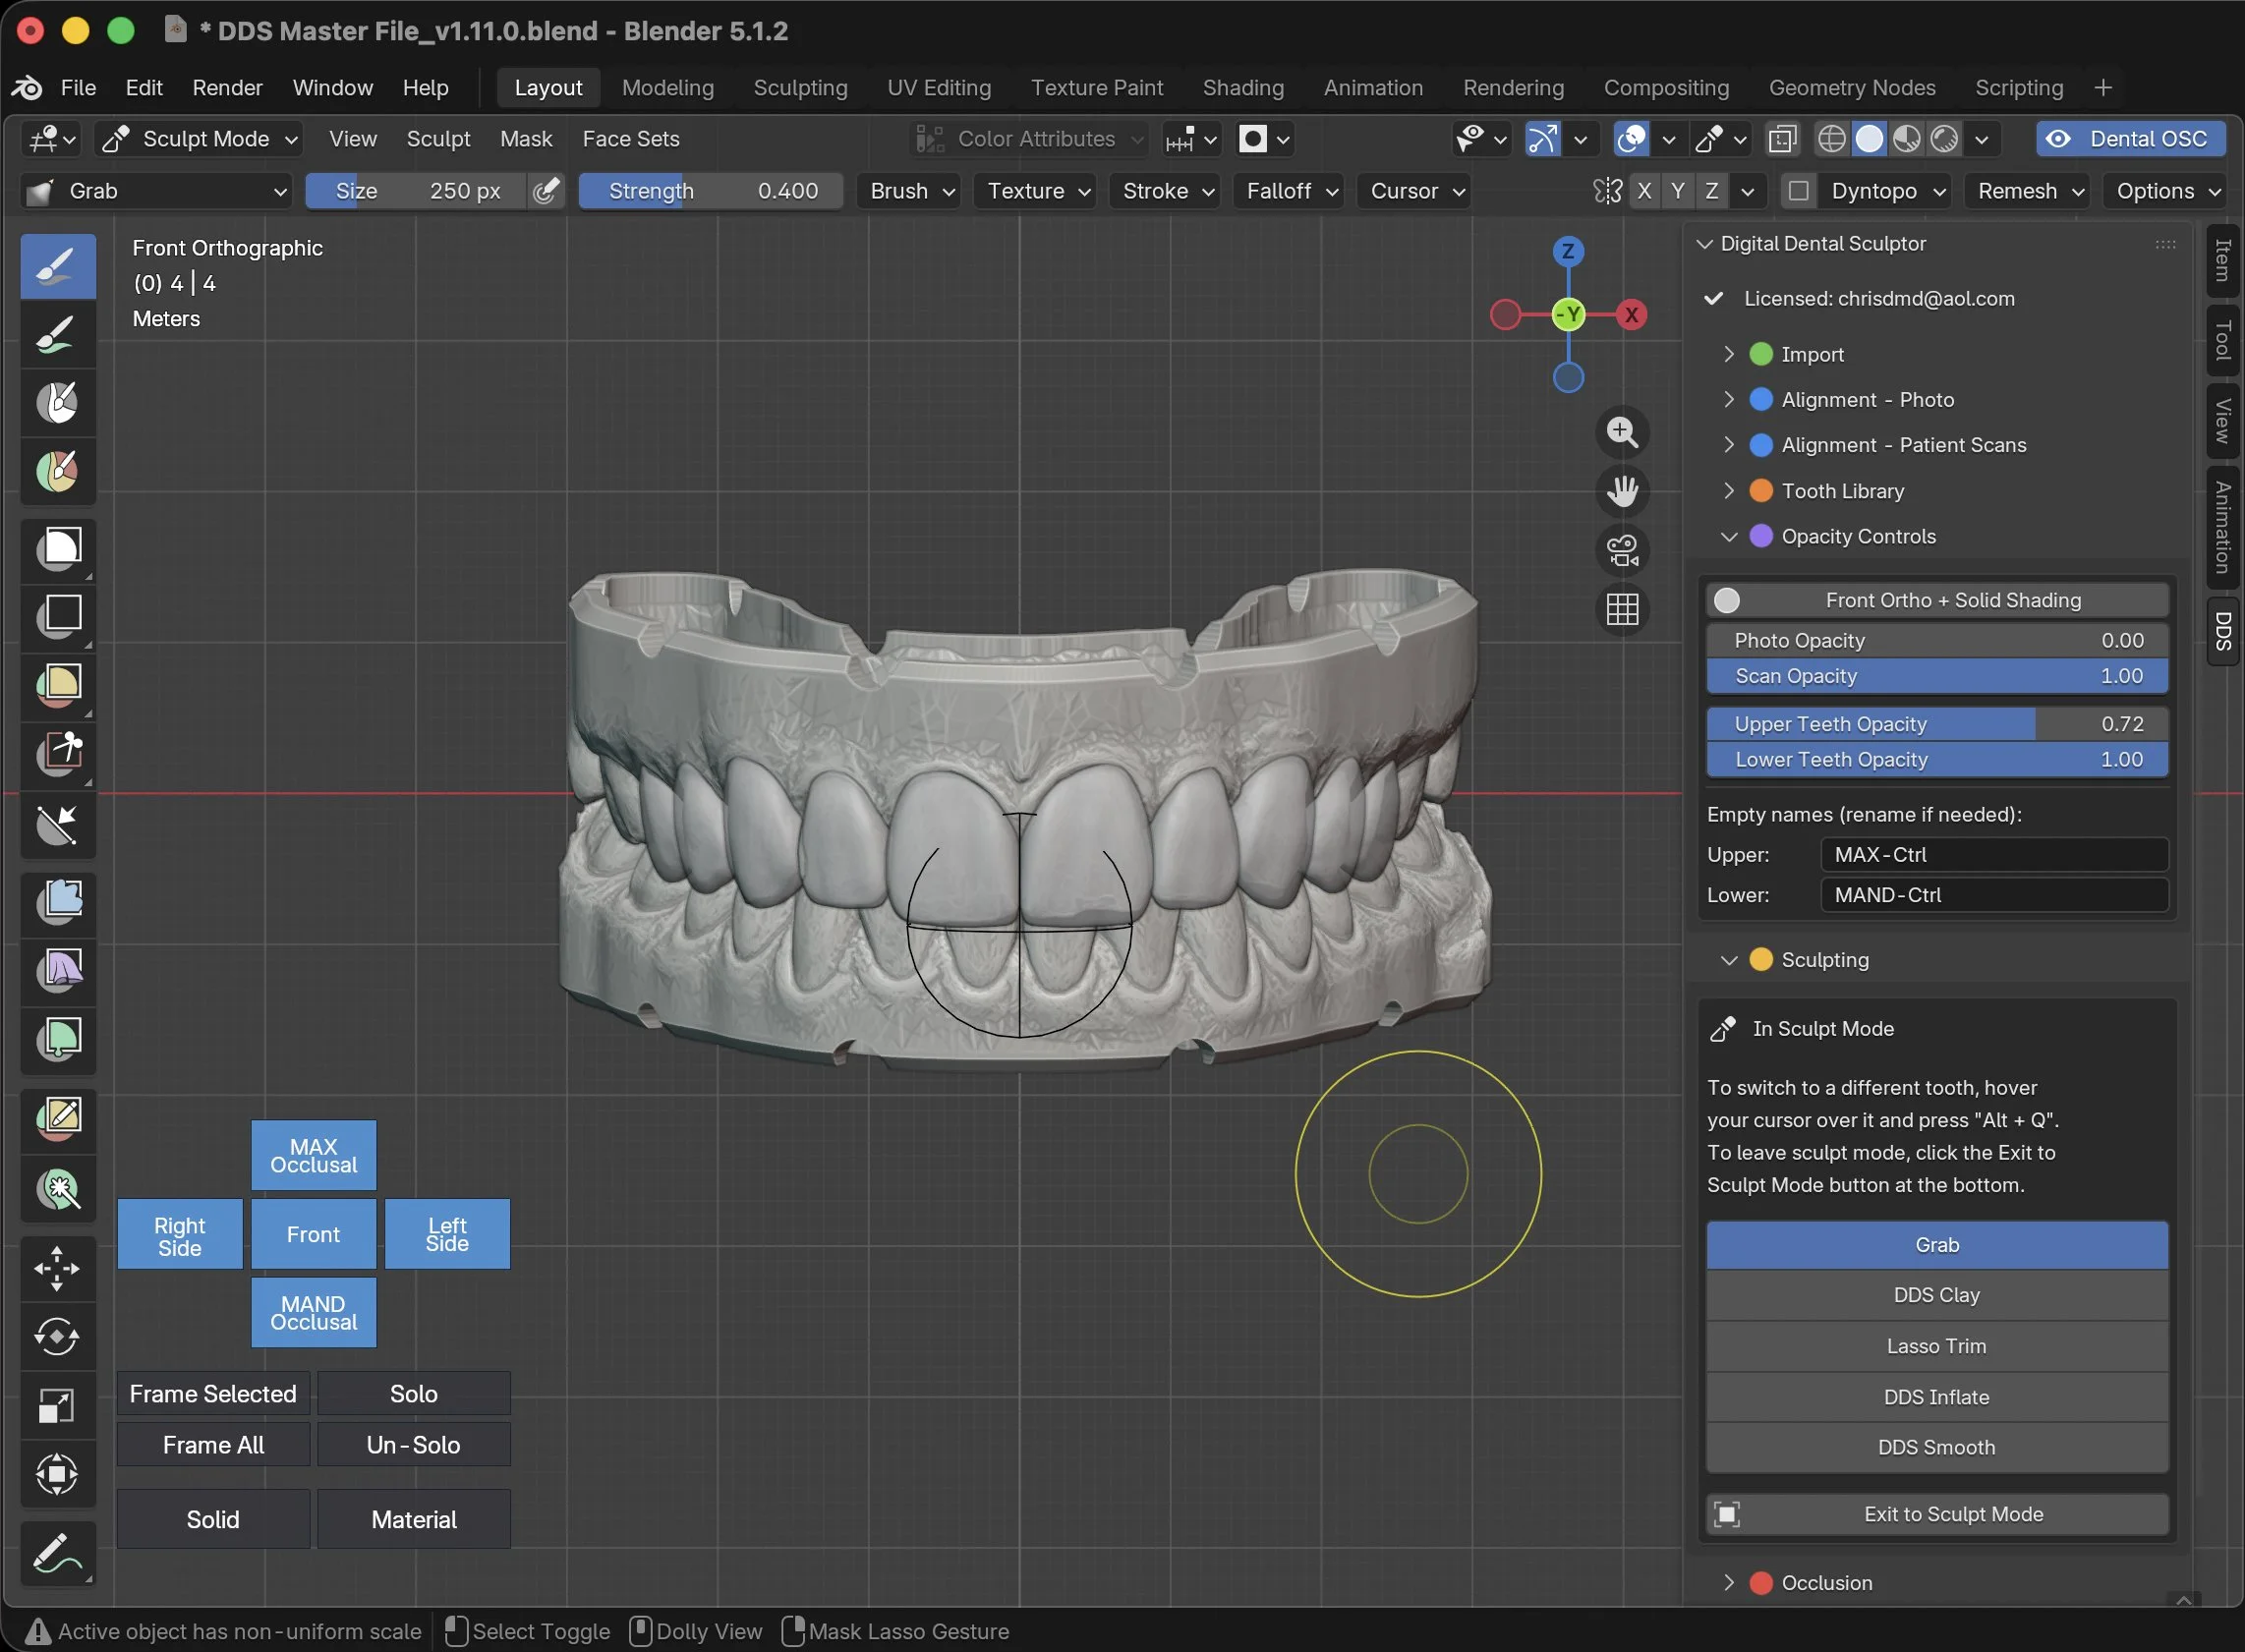2245x1652 pixels.
Task: Open the Stroke dropdown
Action: click(1166, 191)
